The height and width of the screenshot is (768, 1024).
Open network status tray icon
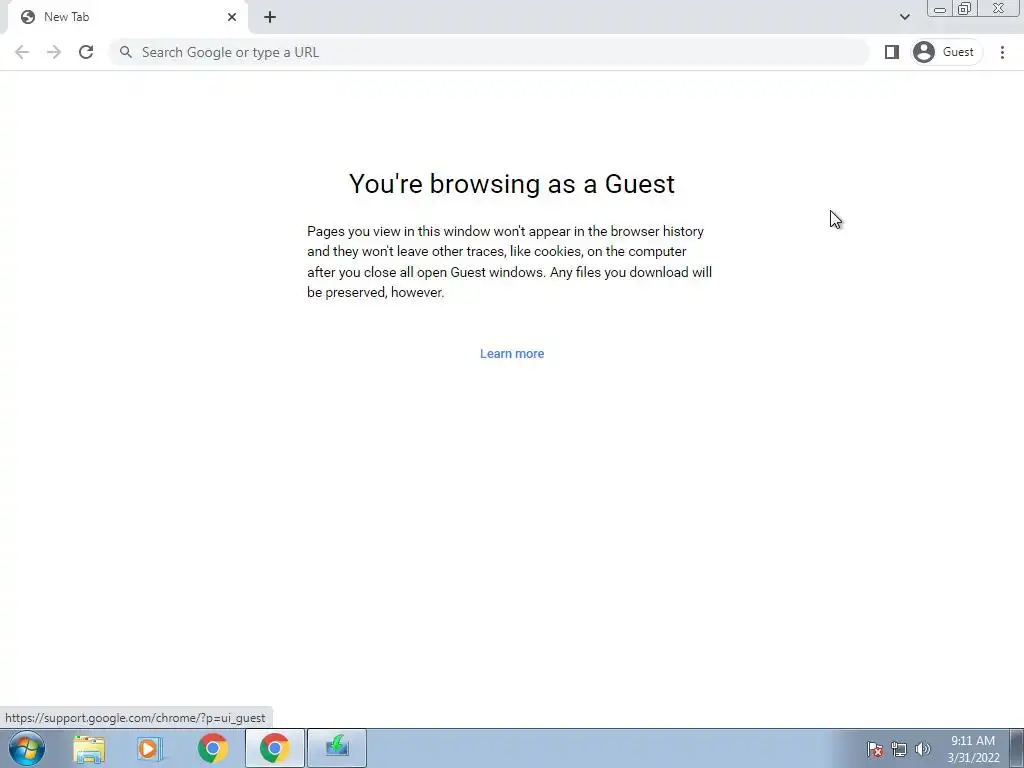[x=899, y=749]
